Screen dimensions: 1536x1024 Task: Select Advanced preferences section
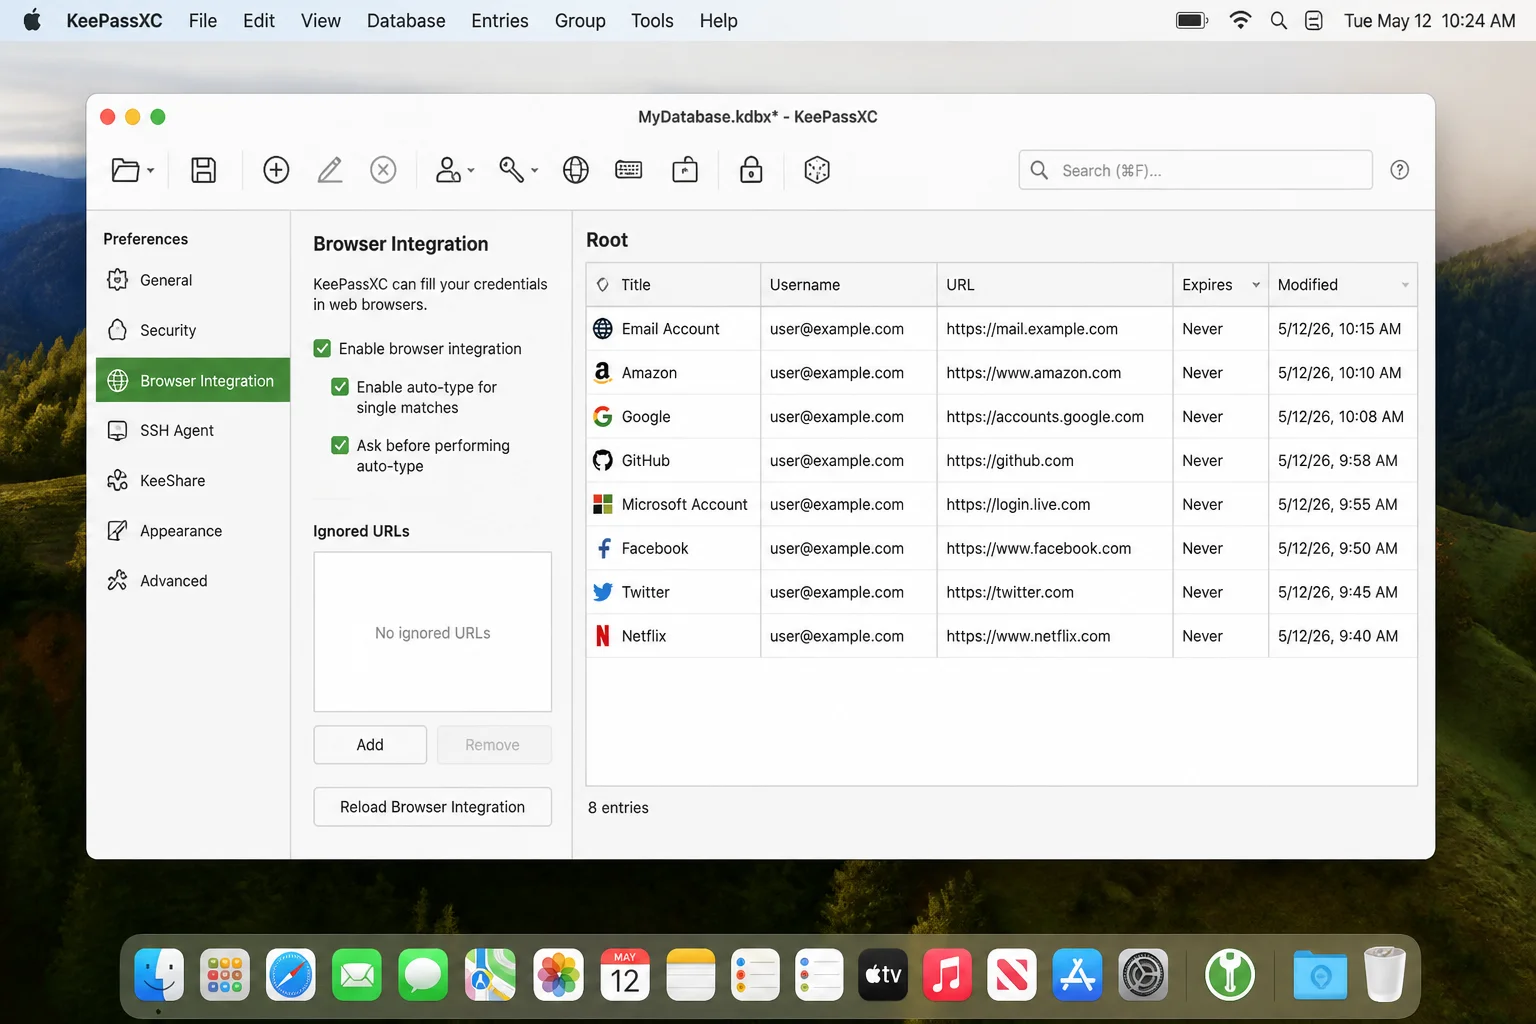pyautogui.click(x=193, y=580)
